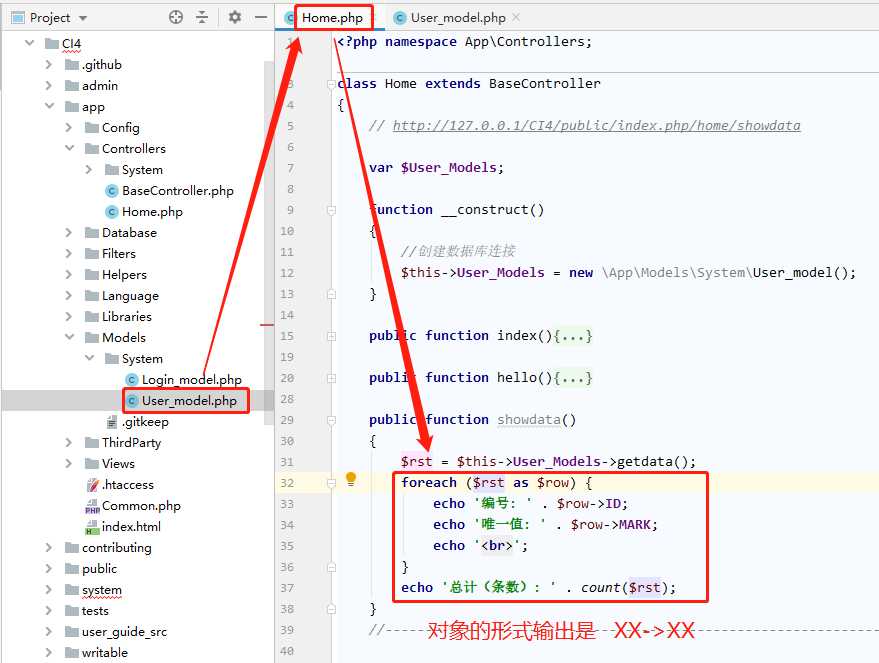This screenshot has height=663, width=879.
Task: Select BaseController.php in project tree
Action: (x=178, y=191)
